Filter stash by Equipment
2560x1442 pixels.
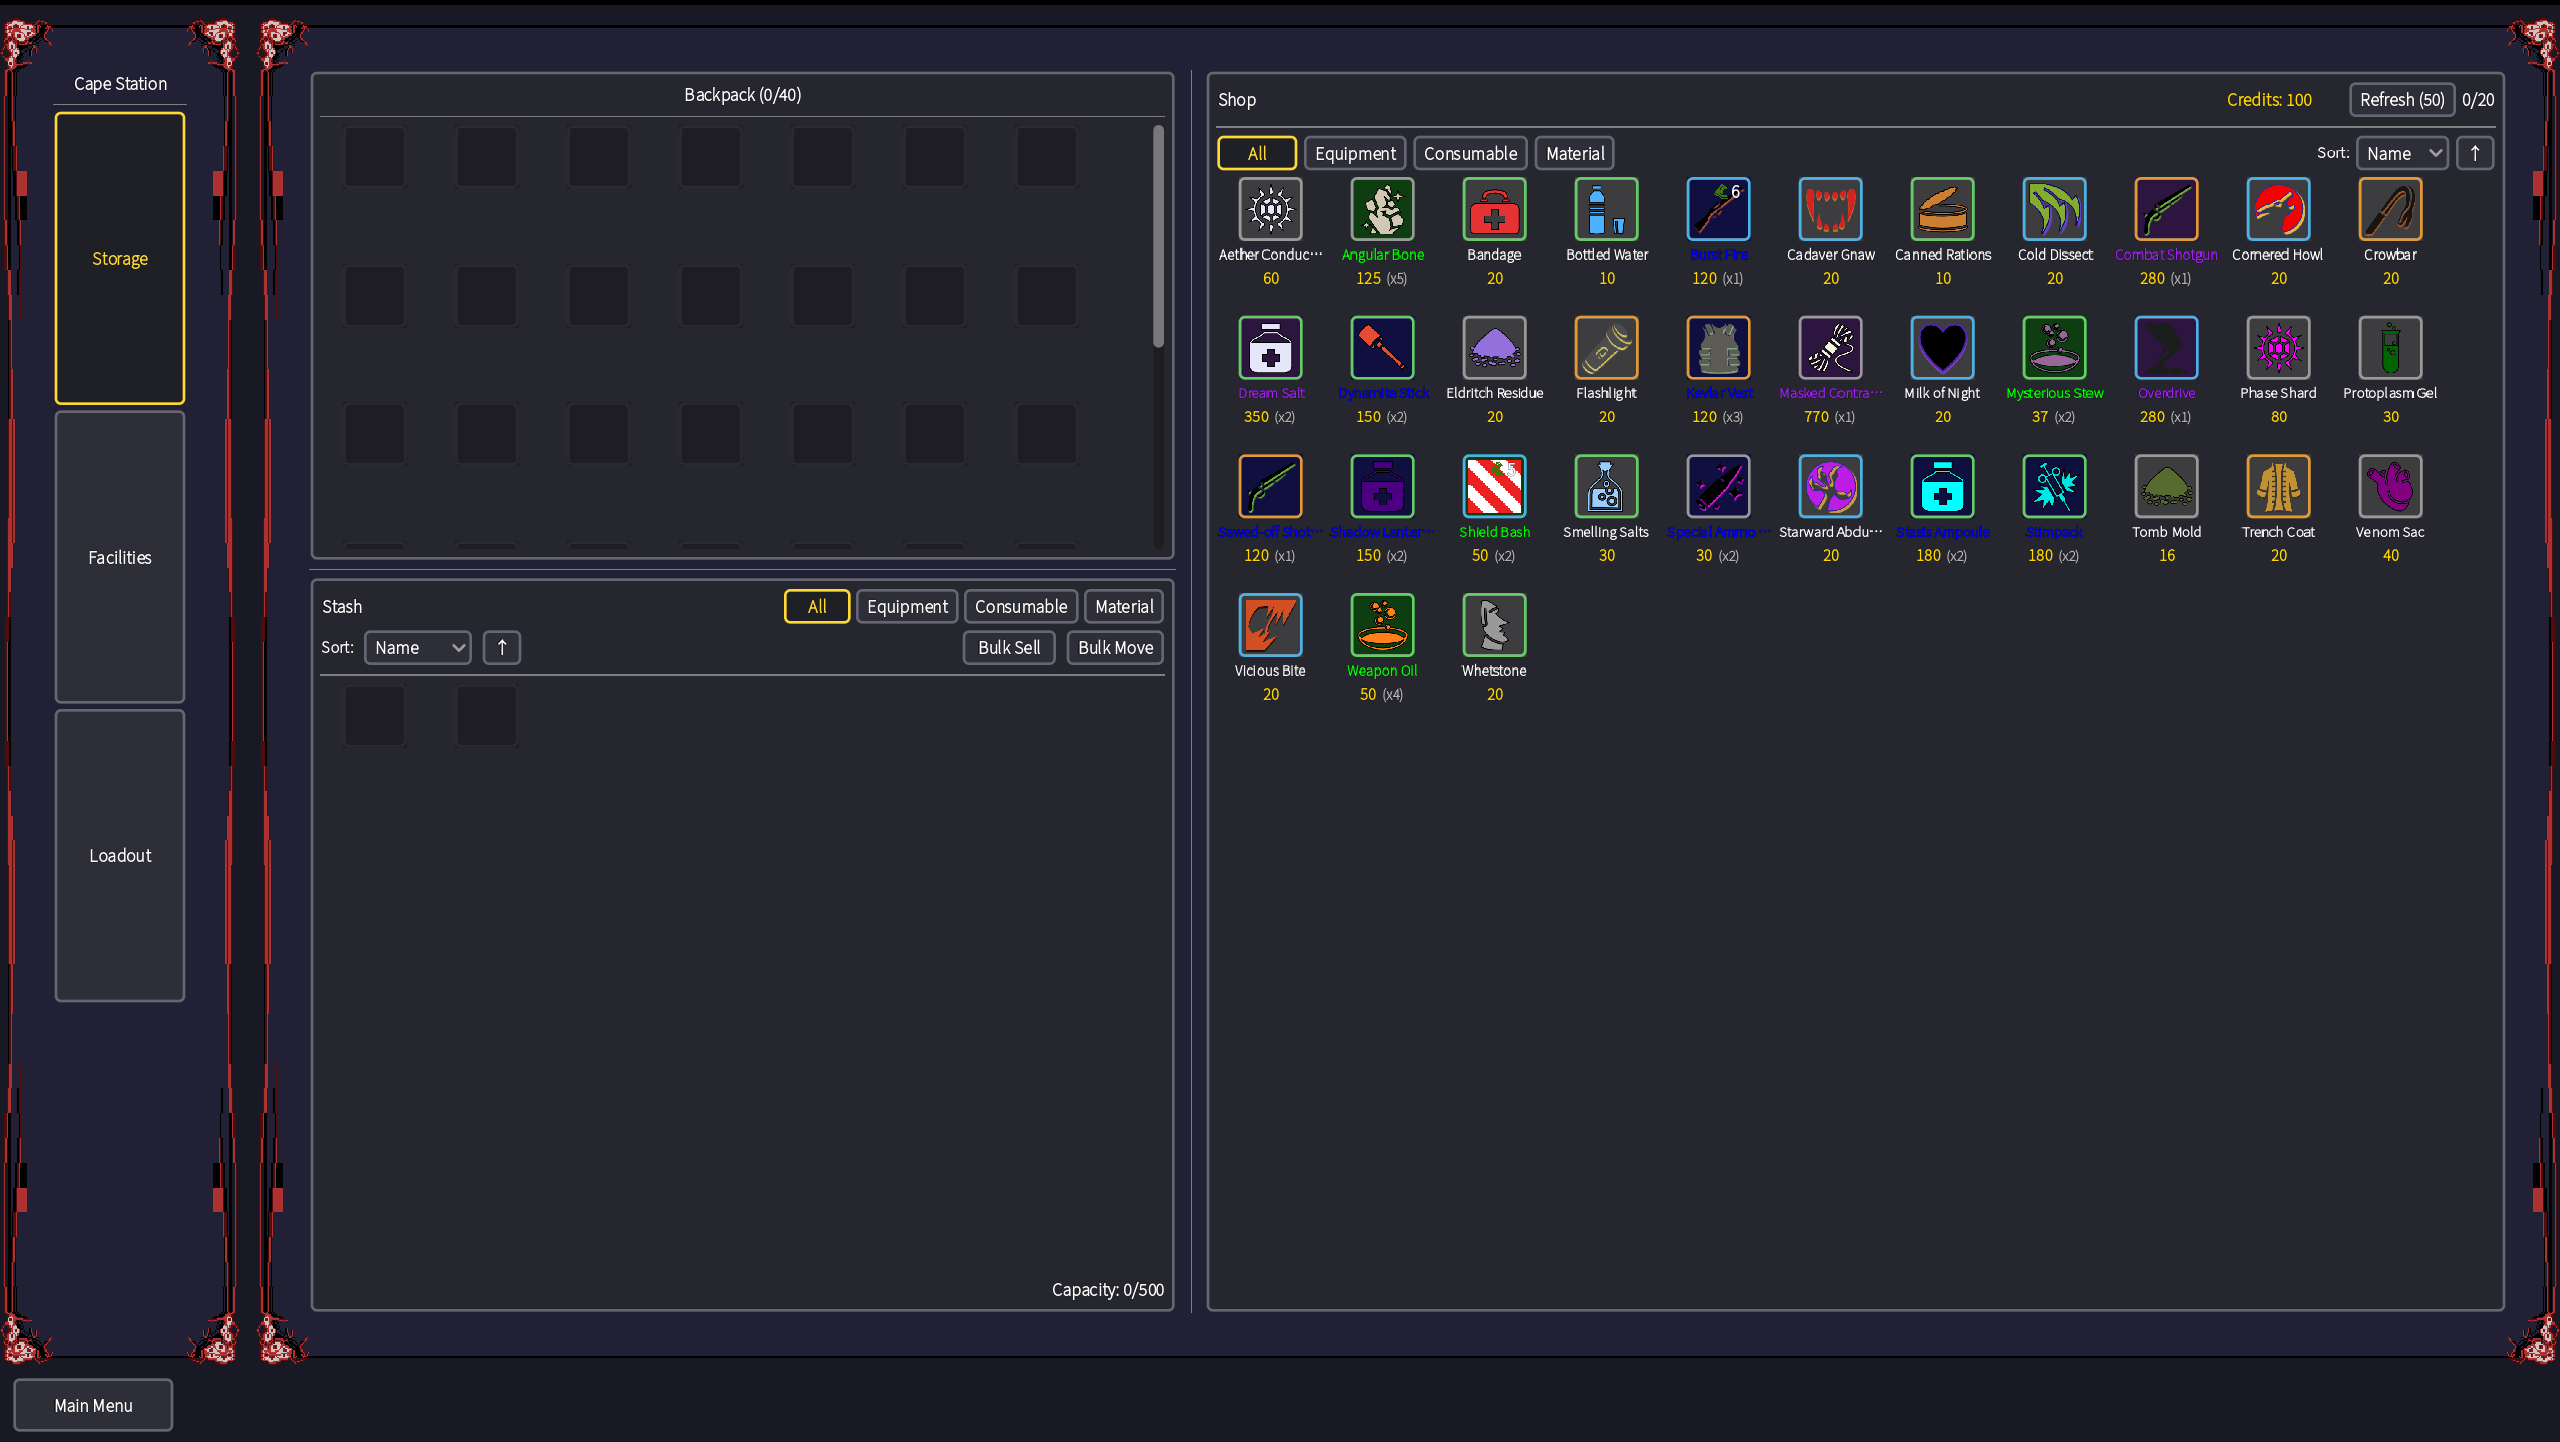point(907,606)
